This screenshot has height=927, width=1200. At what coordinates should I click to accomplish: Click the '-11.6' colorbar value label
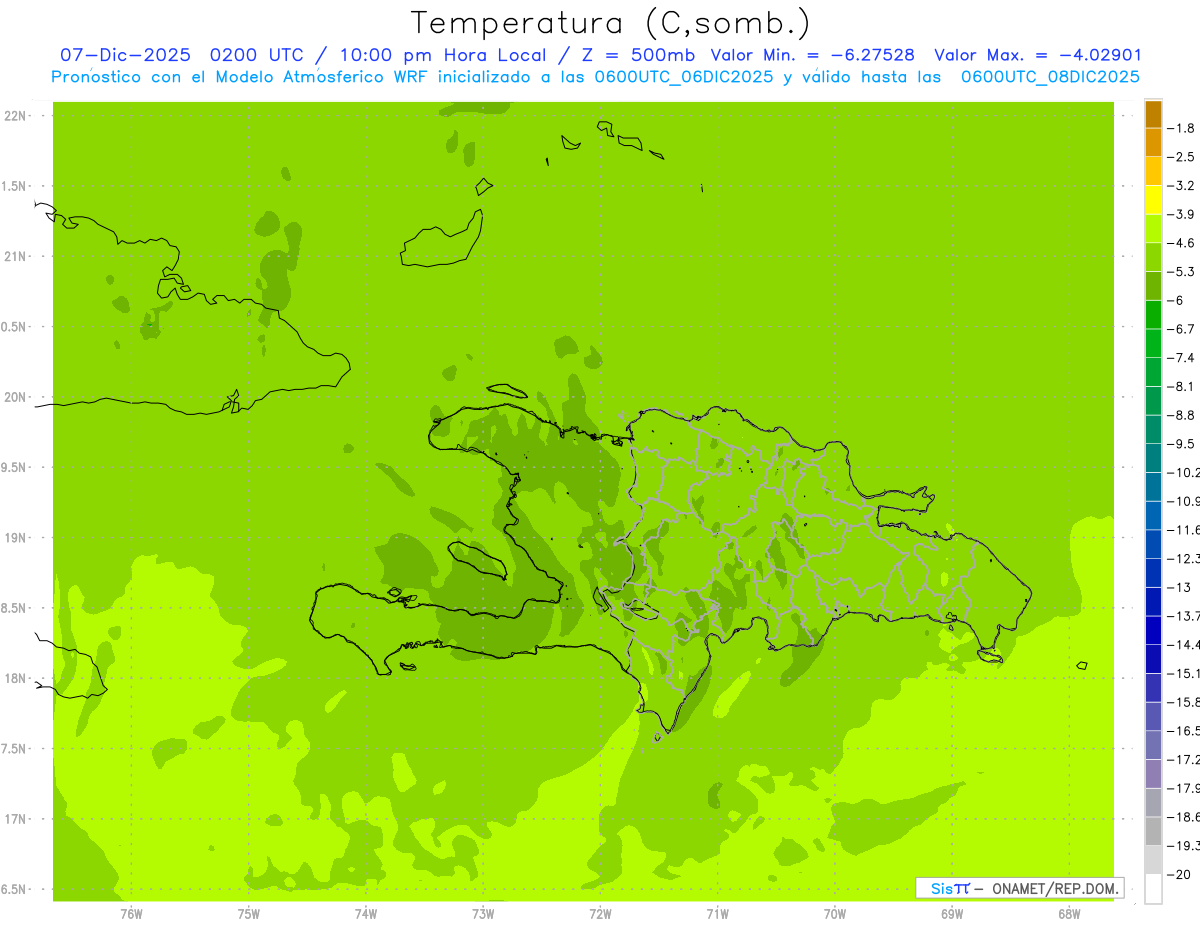(1184, 529)
